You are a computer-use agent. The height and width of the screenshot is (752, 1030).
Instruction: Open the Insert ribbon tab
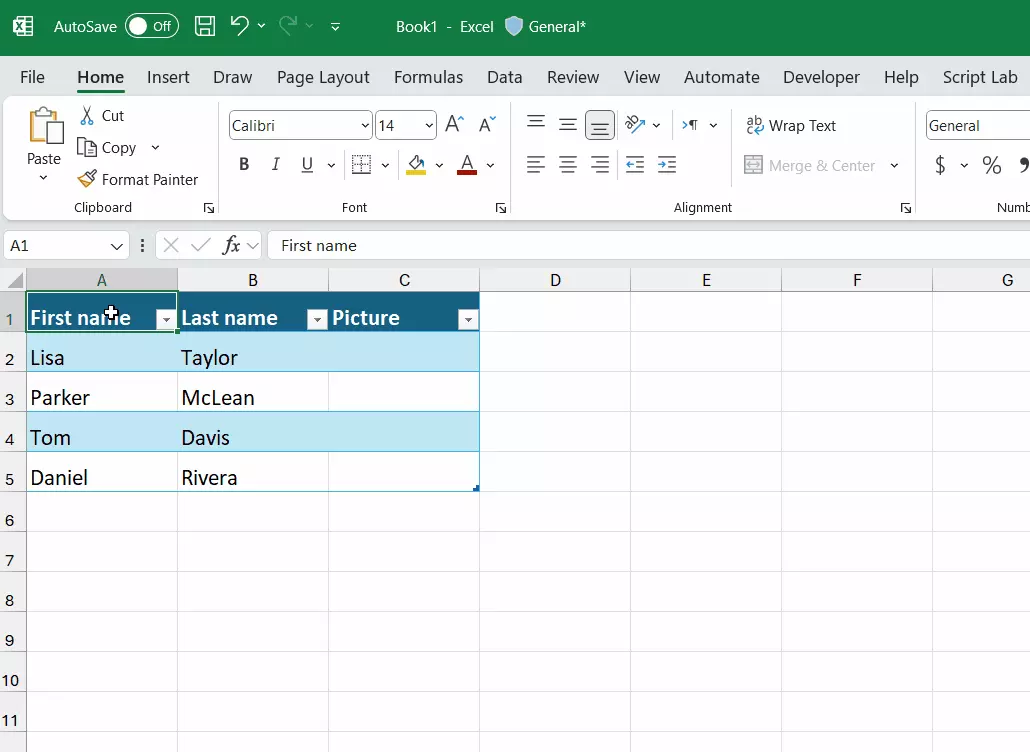pyautogui.click(x=168, y=77)
